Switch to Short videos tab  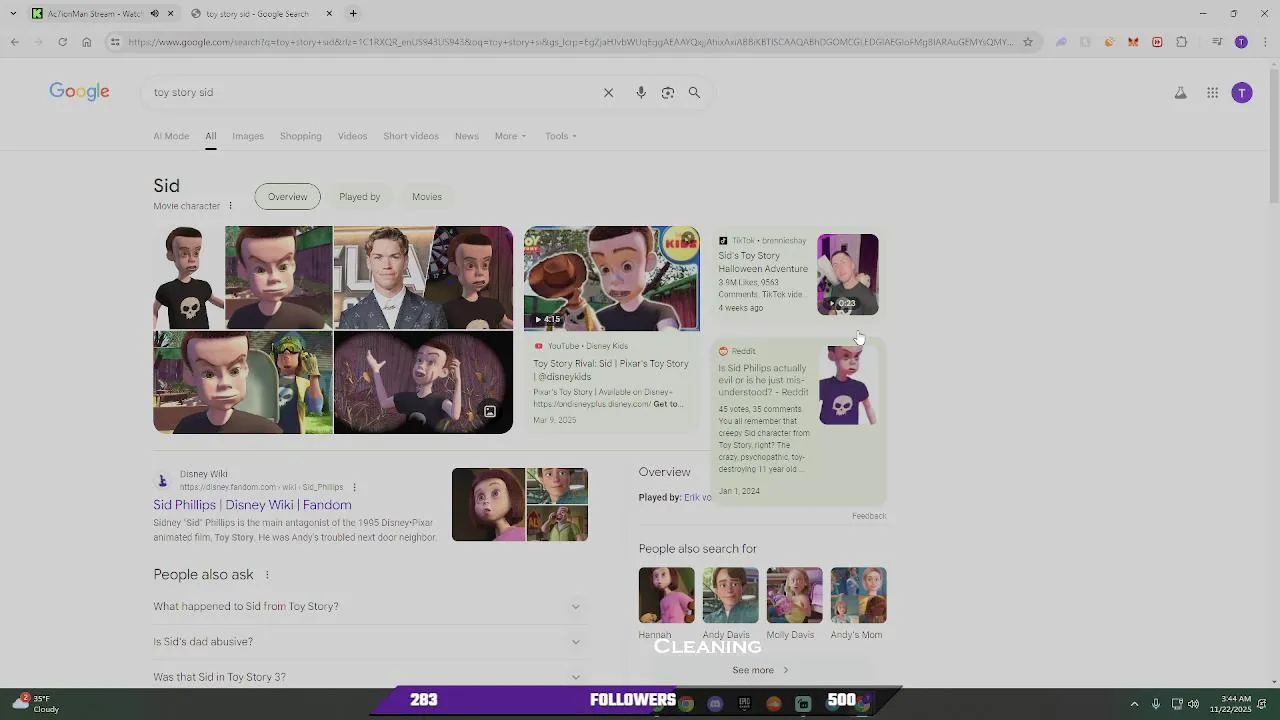[411, 136]
